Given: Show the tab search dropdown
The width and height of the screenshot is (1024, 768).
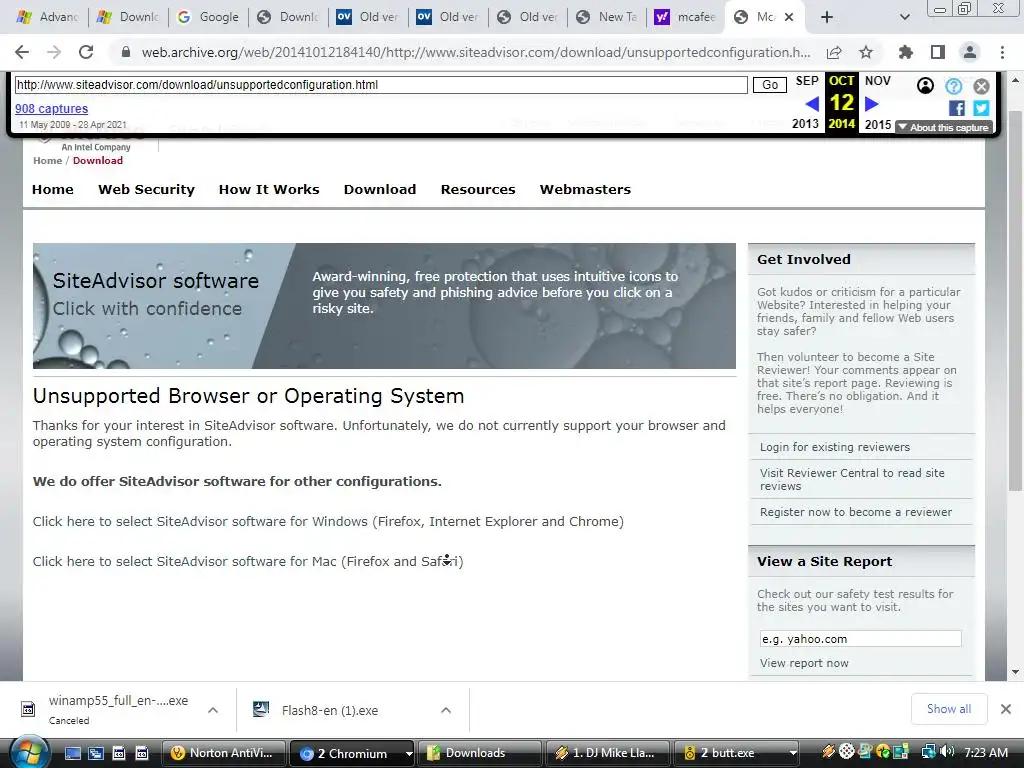Looking at the screenshot, I should pyautogui.click(x=904, y=17).
